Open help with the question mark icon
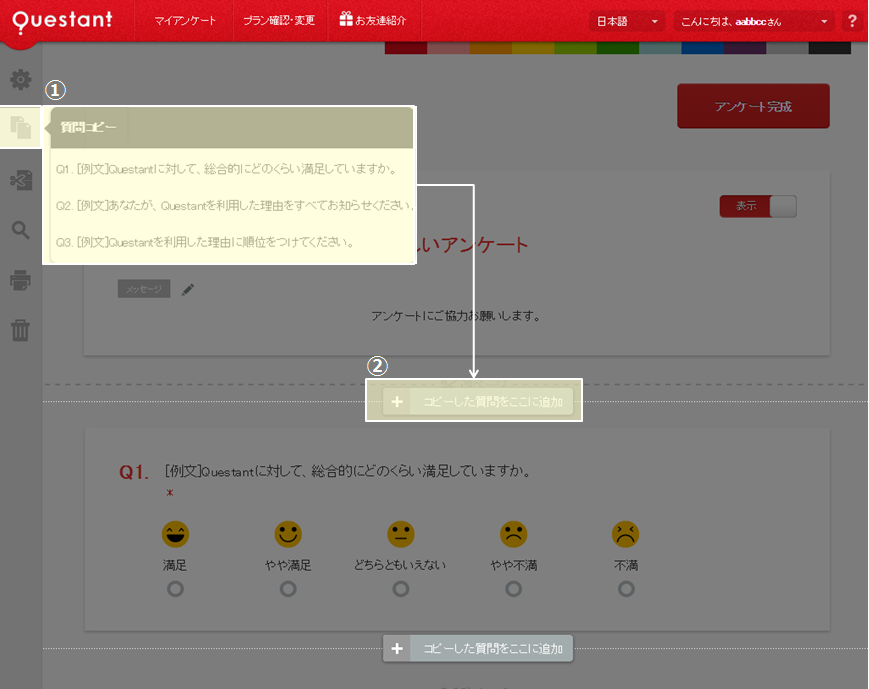 (852, 21)
